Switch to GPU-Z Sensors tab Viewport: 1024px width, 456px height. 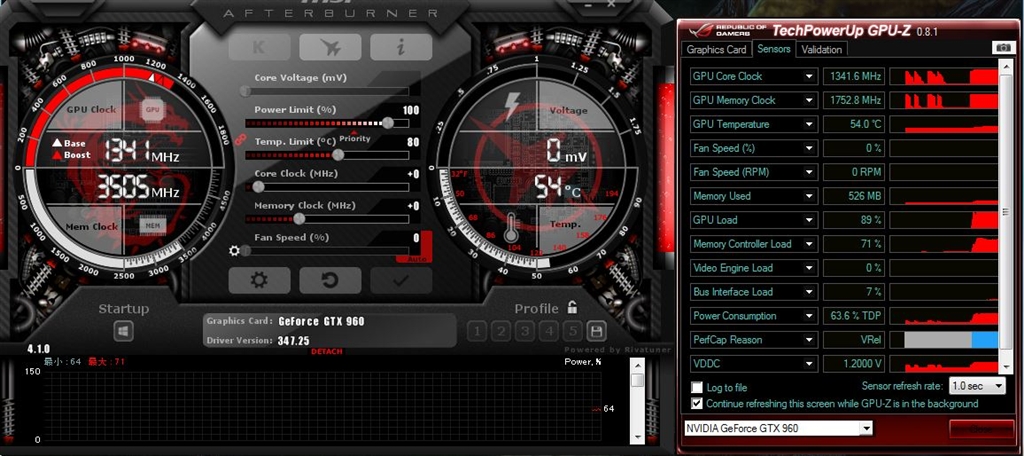point(774,48)
